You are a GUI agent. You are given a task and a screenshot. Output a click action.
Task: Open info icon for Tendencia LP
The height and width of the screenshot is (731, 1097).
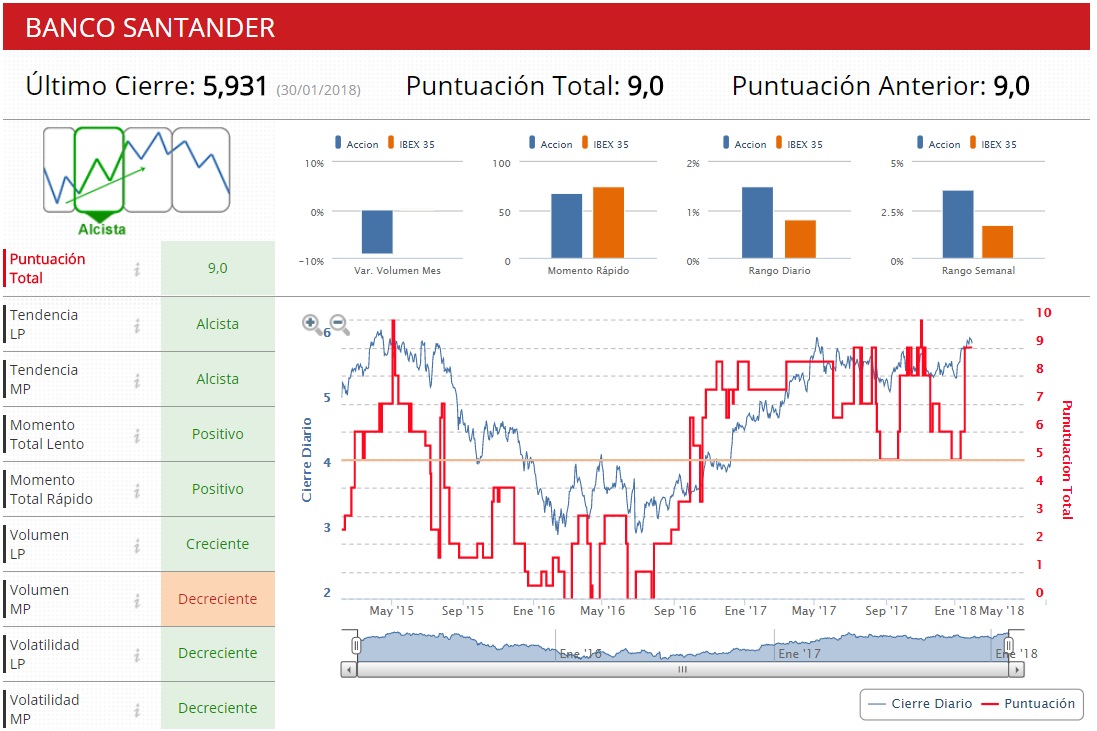coord(137,325)
